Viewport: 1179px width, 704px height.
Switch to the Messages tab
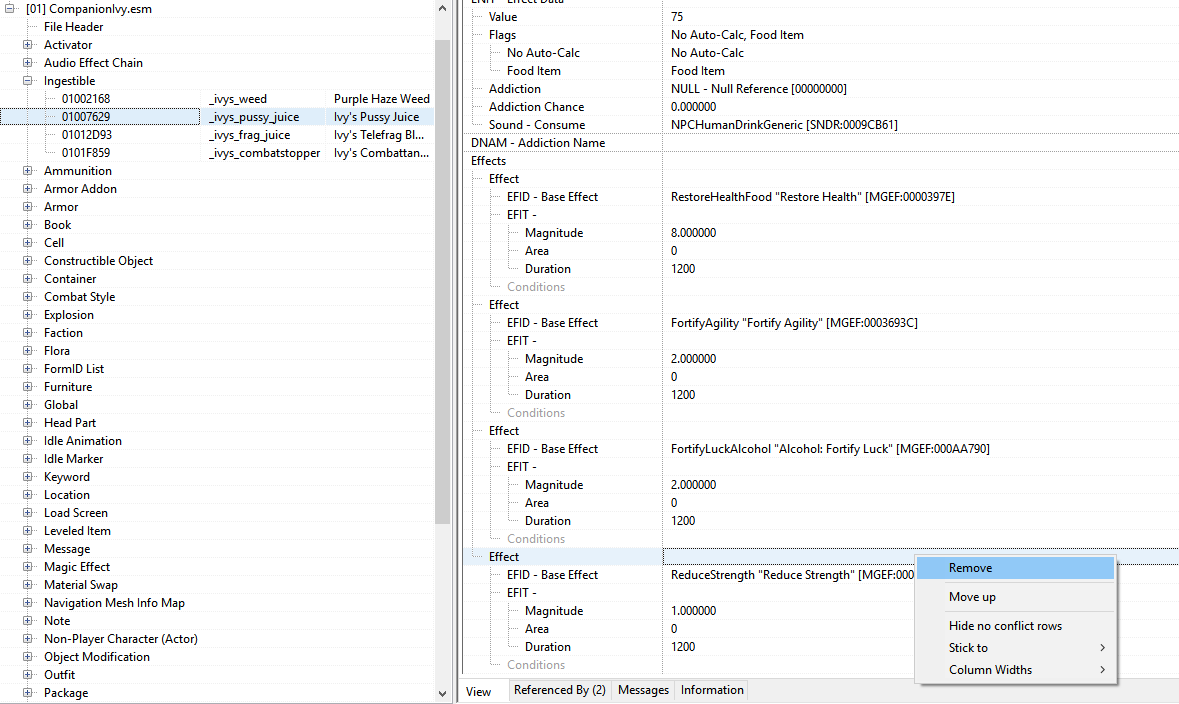pyautogui.click(x=643, y=690)
